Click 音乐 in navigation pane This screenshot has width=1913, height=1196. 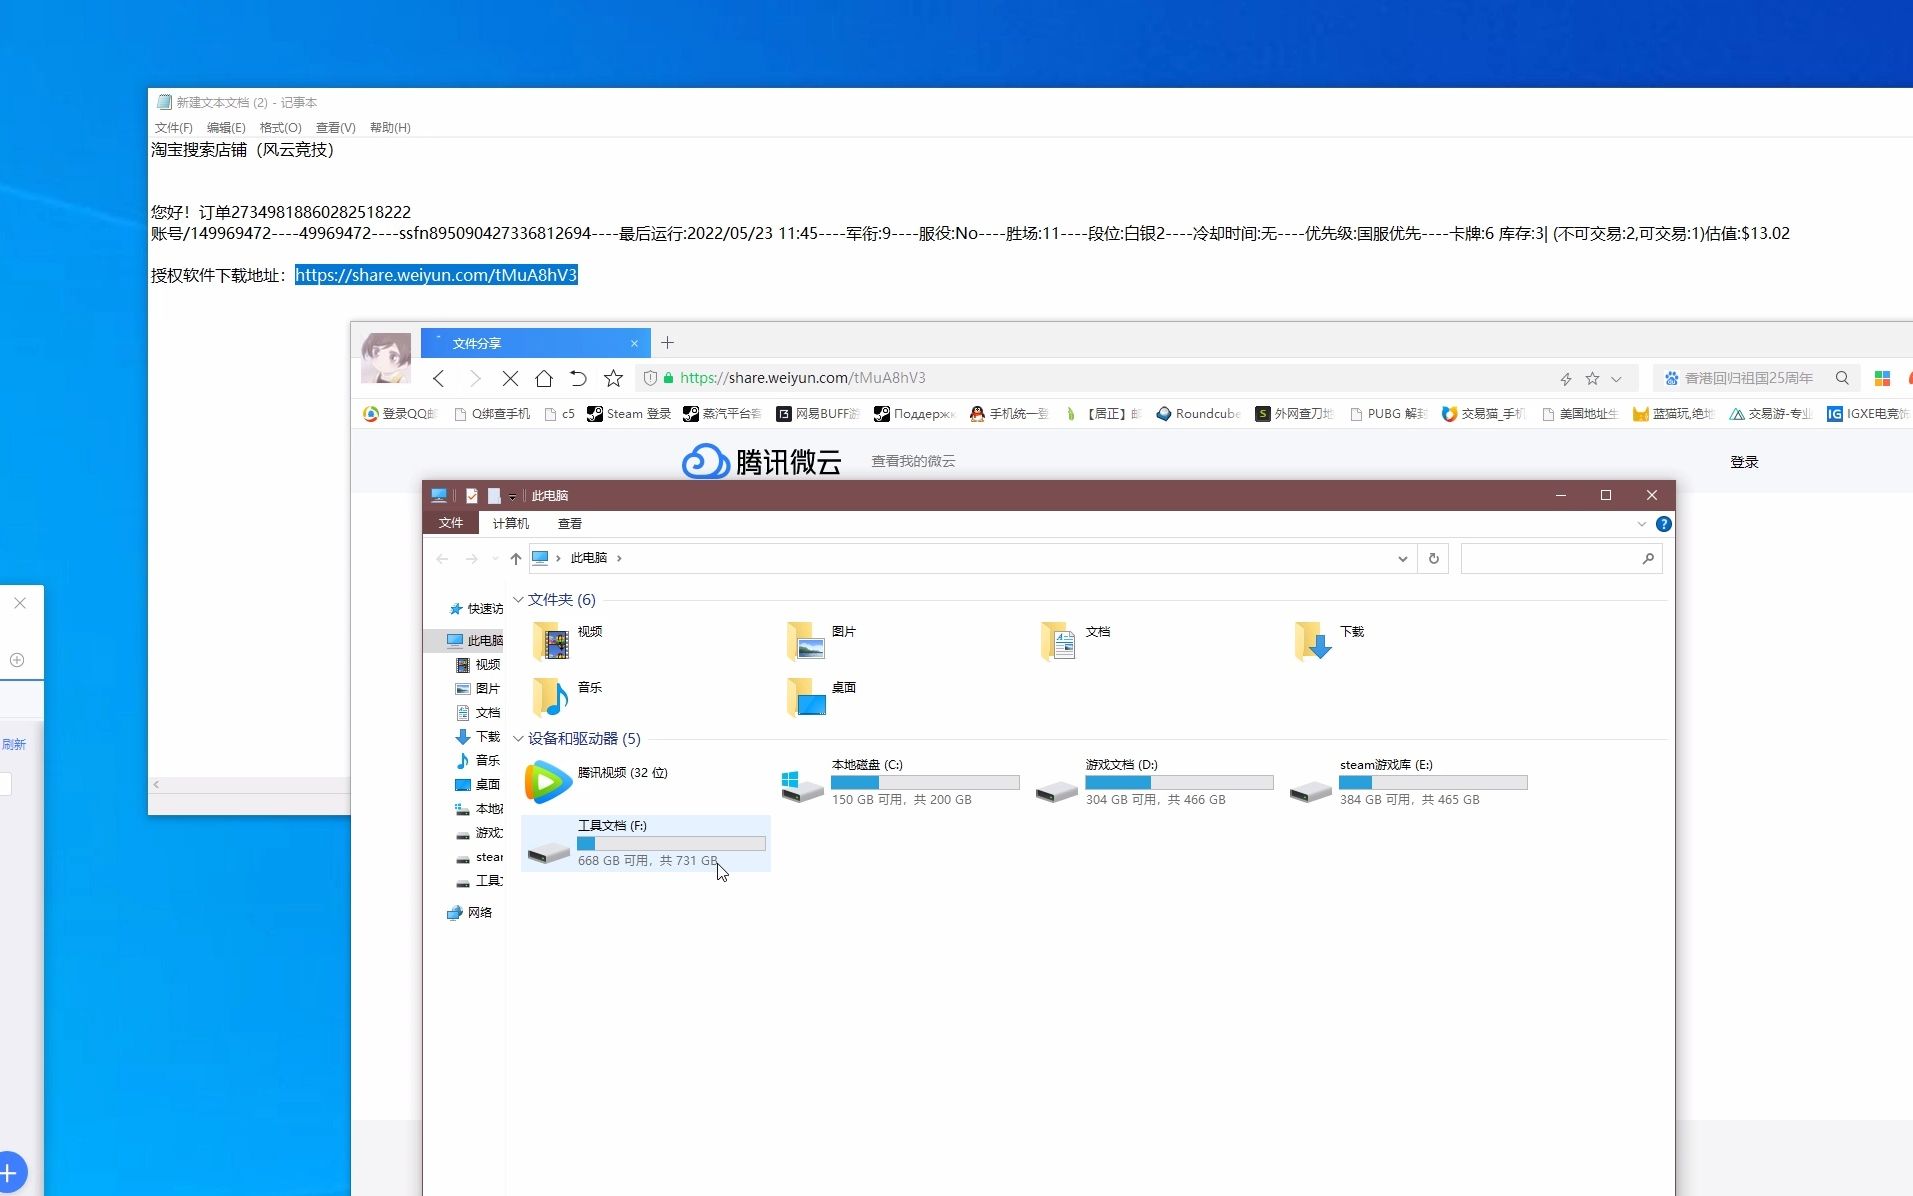[478, 761]
